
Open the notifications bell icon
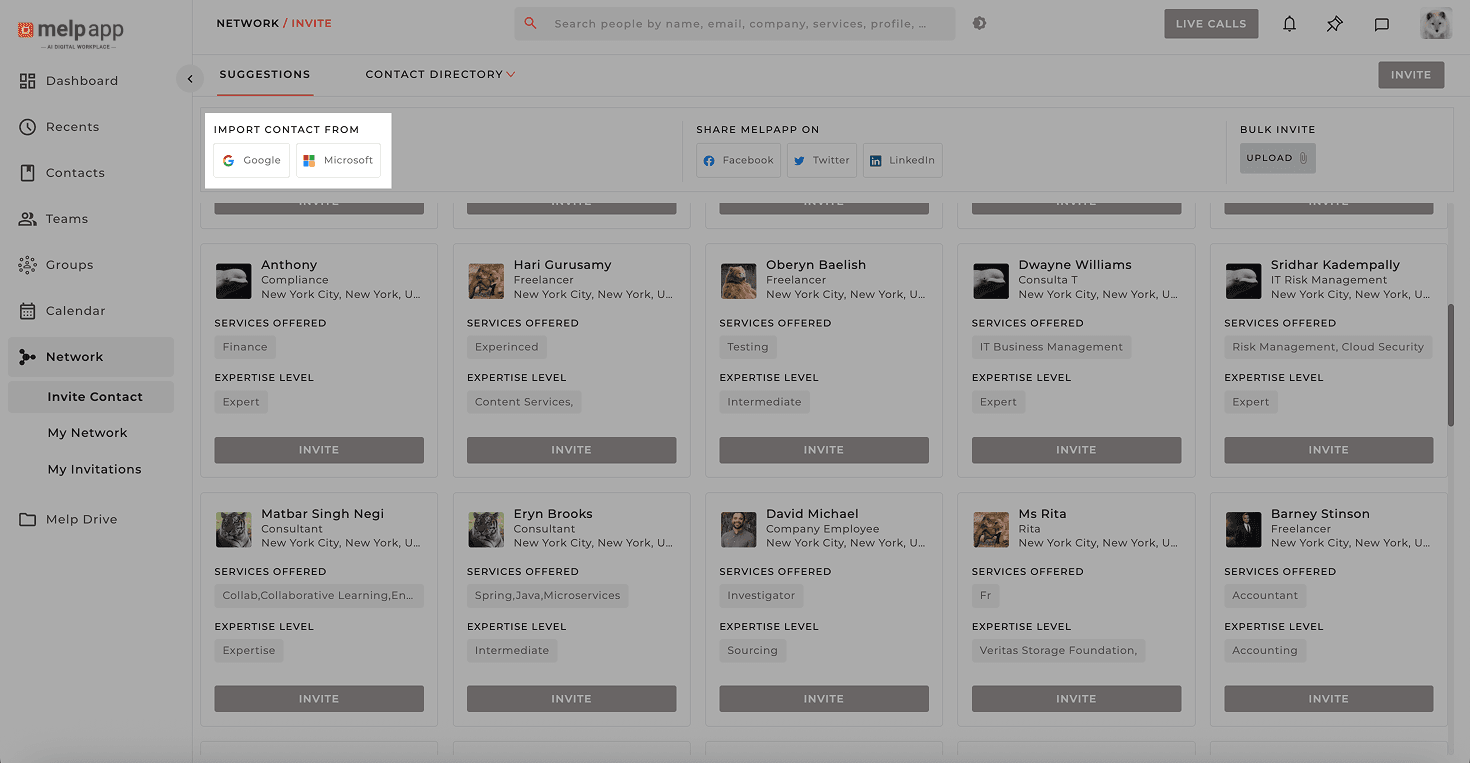(x=1289, y=23)
